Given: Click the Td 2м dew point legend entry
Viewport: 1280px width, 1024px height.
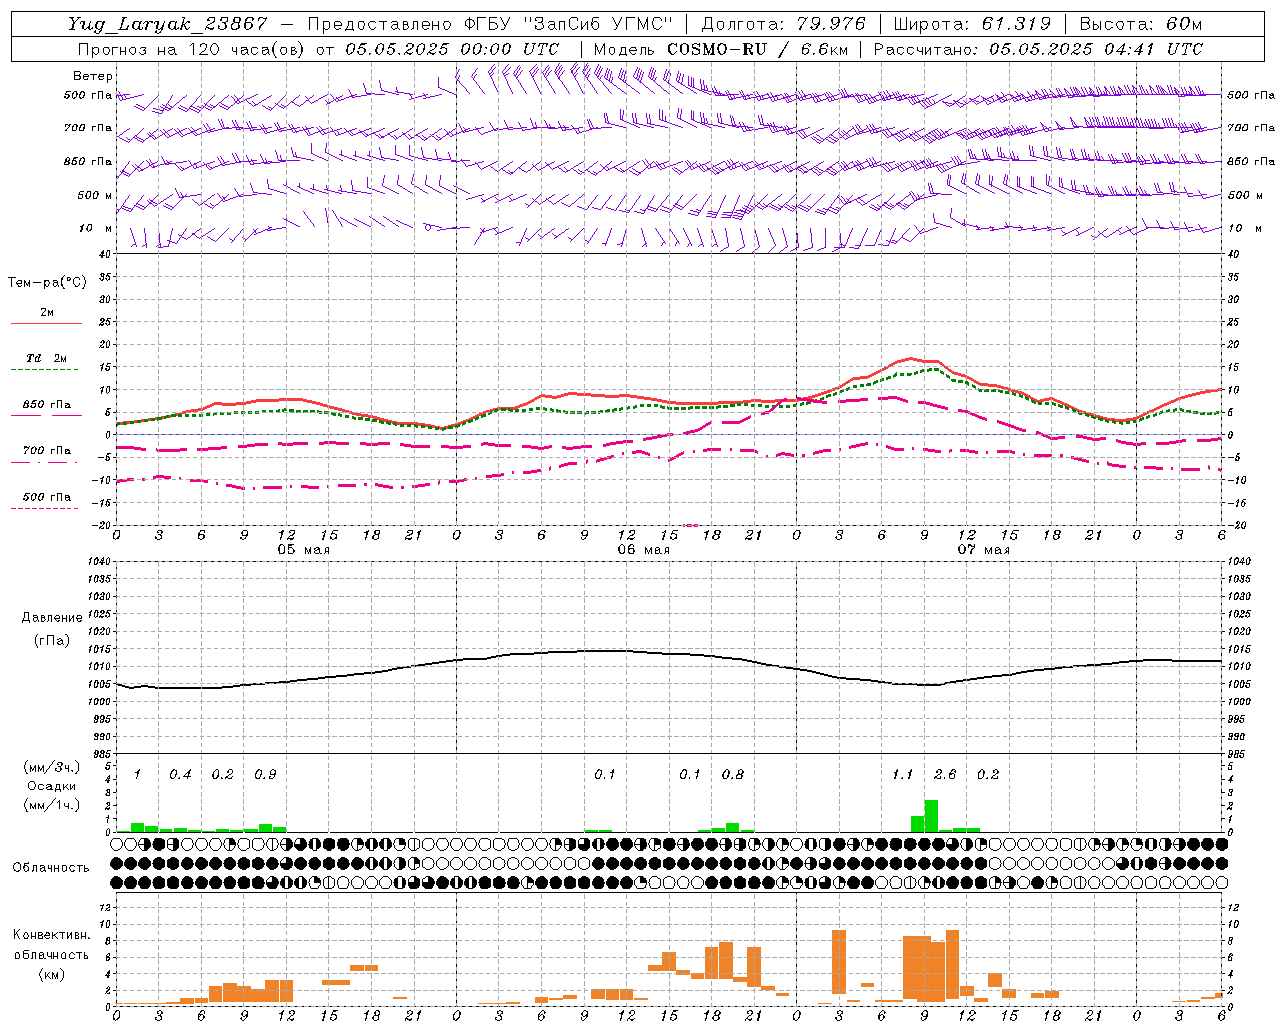Looking at the screenshot, I should point(47,358).
